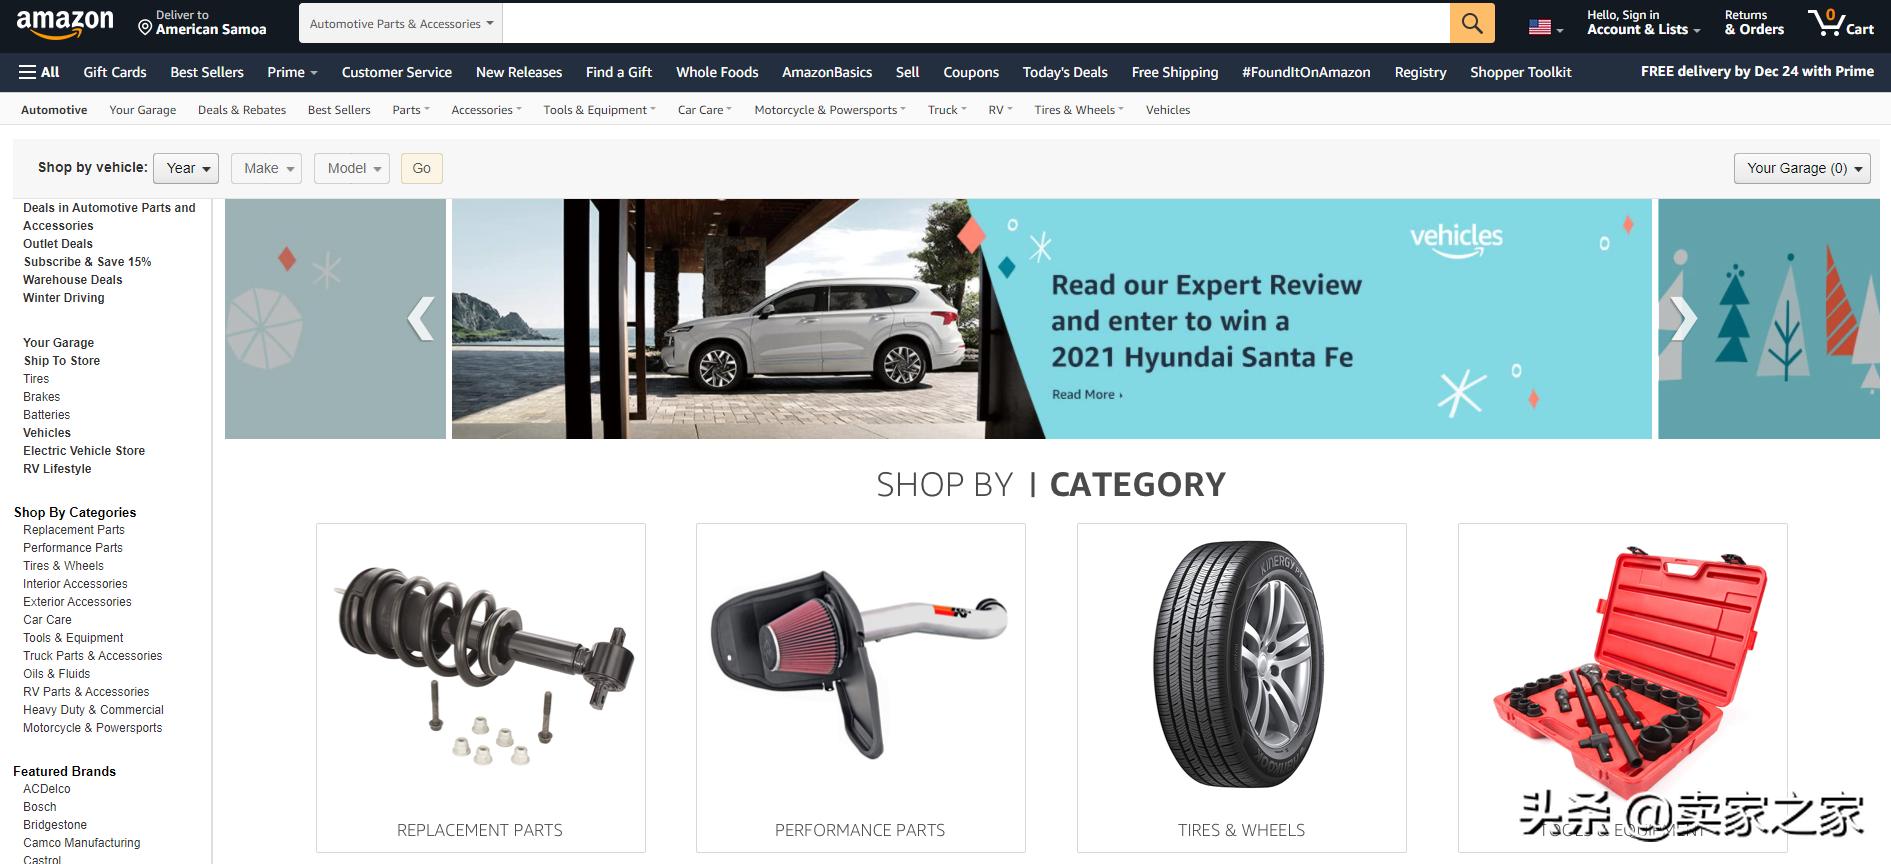This screenshot has height=864, width=1891.
Task: Open the shopping cart icon
Action: (1840, 23)
